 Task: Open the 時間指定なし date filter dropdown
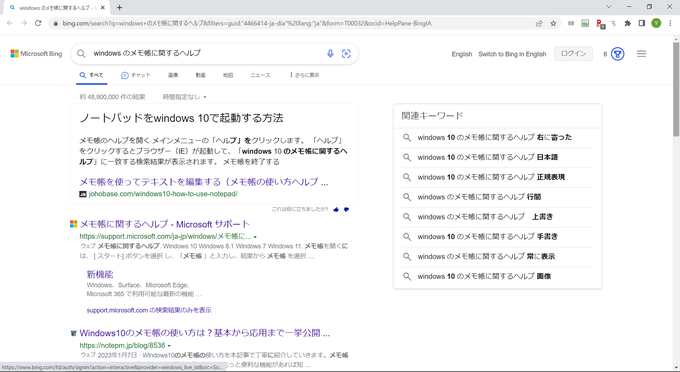pos(184,97)
